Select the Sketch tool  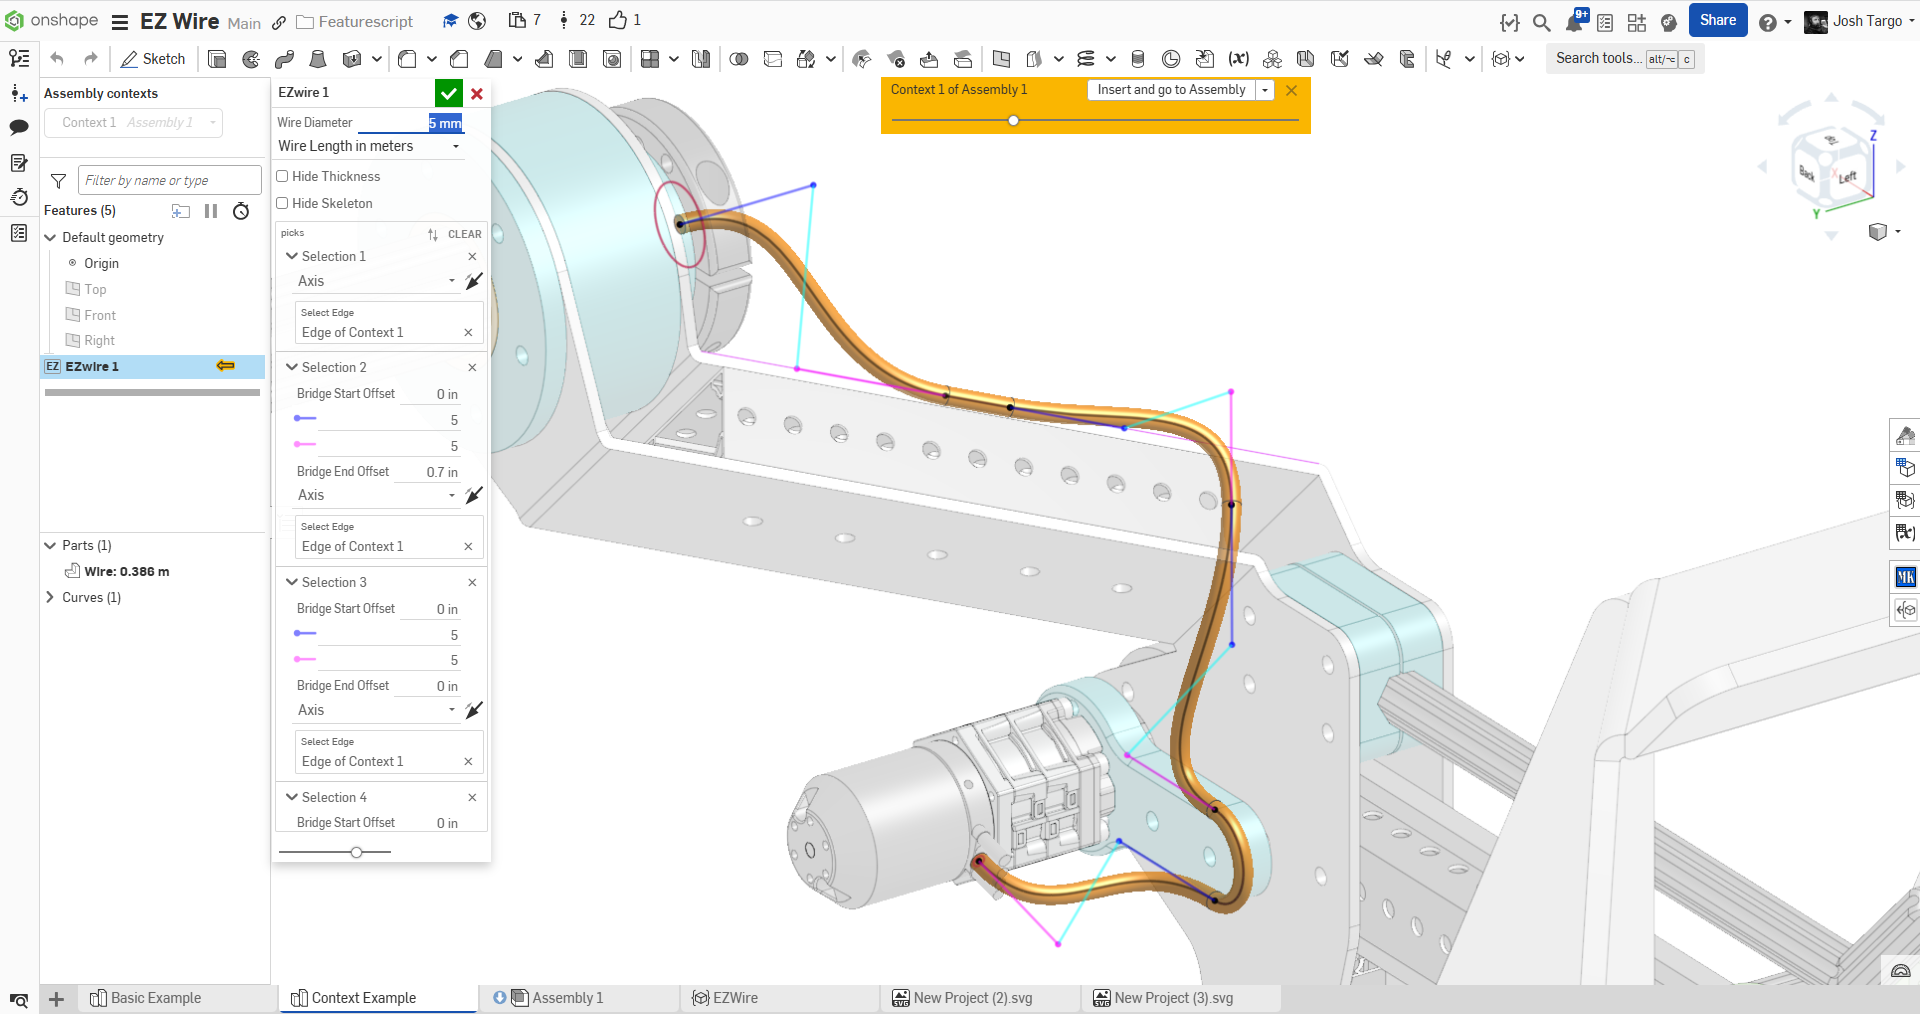pos(153,59)
